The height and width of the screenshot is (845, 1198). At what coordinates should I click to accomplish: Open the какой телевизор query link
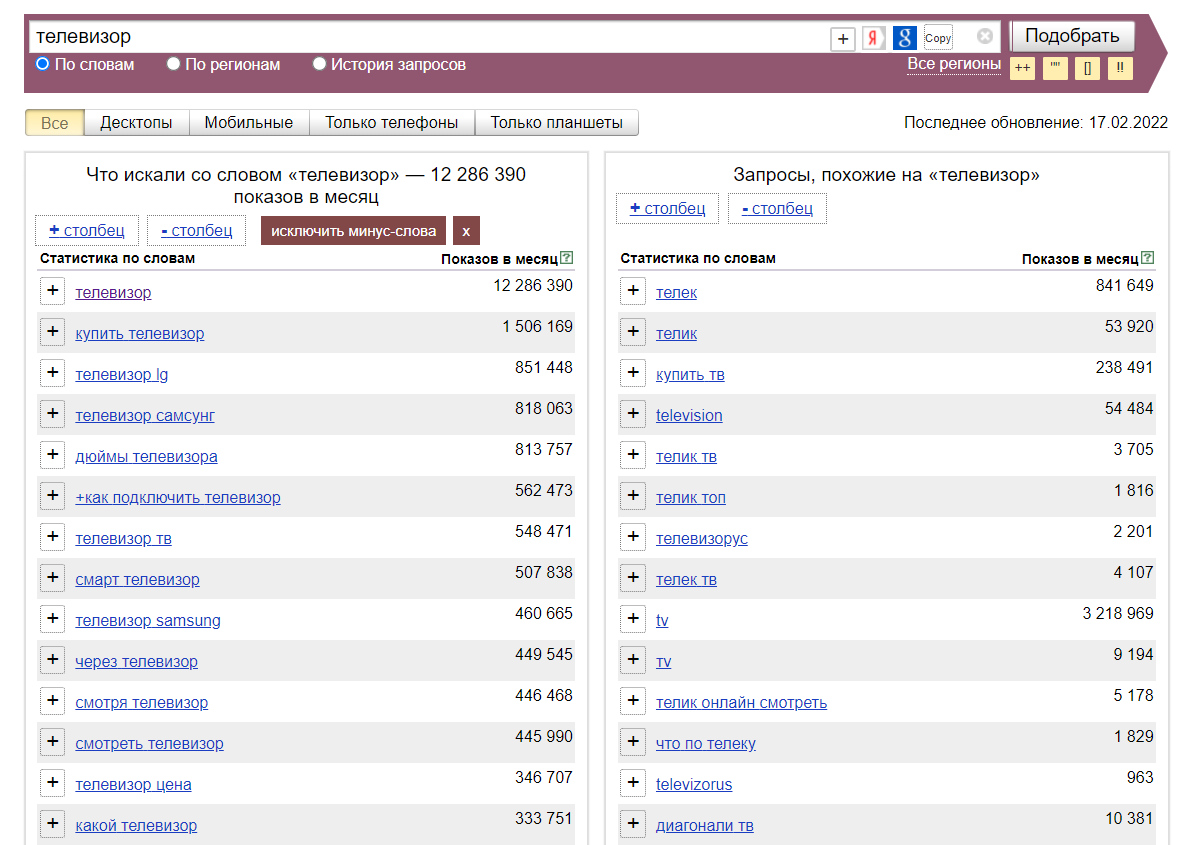[136, 826]
